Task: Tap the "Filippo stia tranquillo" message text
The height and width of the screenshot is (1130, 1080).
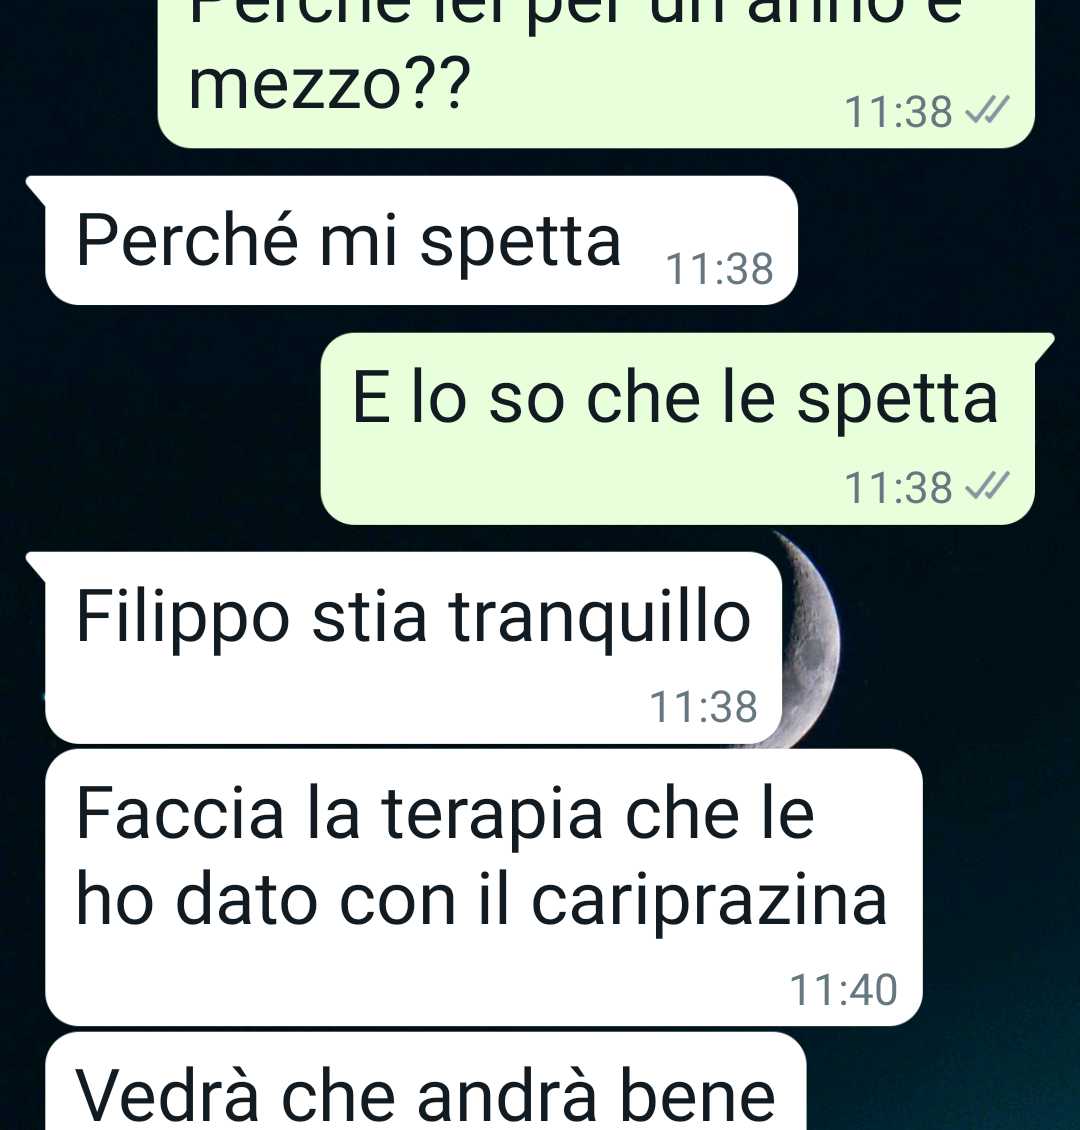Action: click(x=414, y=618)
